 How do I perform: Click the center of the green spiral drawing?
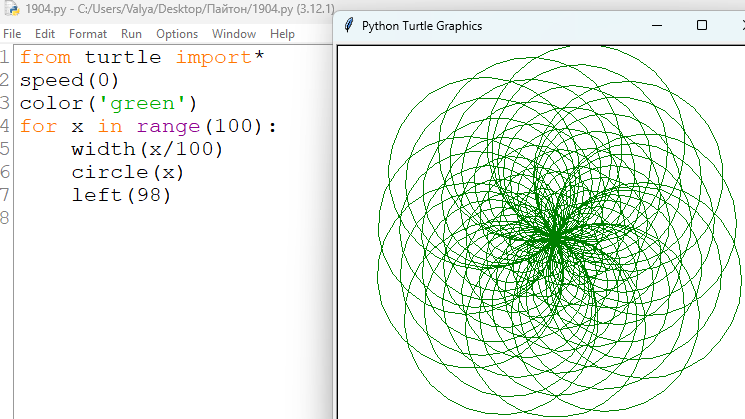pyautogui.click(x=555, y=238)
